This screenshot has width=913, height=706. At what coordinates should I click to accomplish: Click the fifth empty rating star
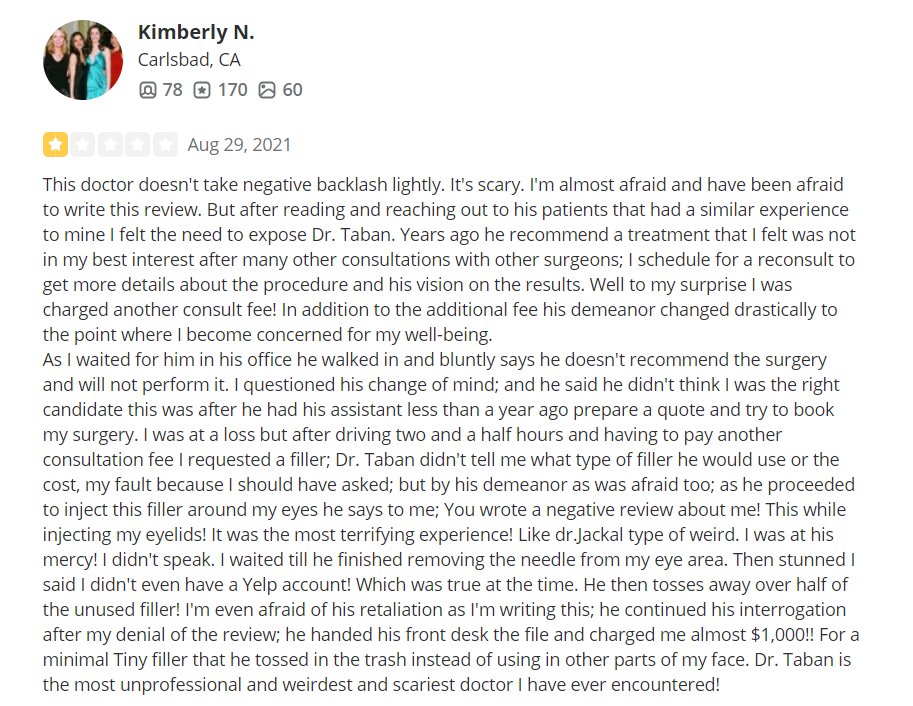[165, 144]
